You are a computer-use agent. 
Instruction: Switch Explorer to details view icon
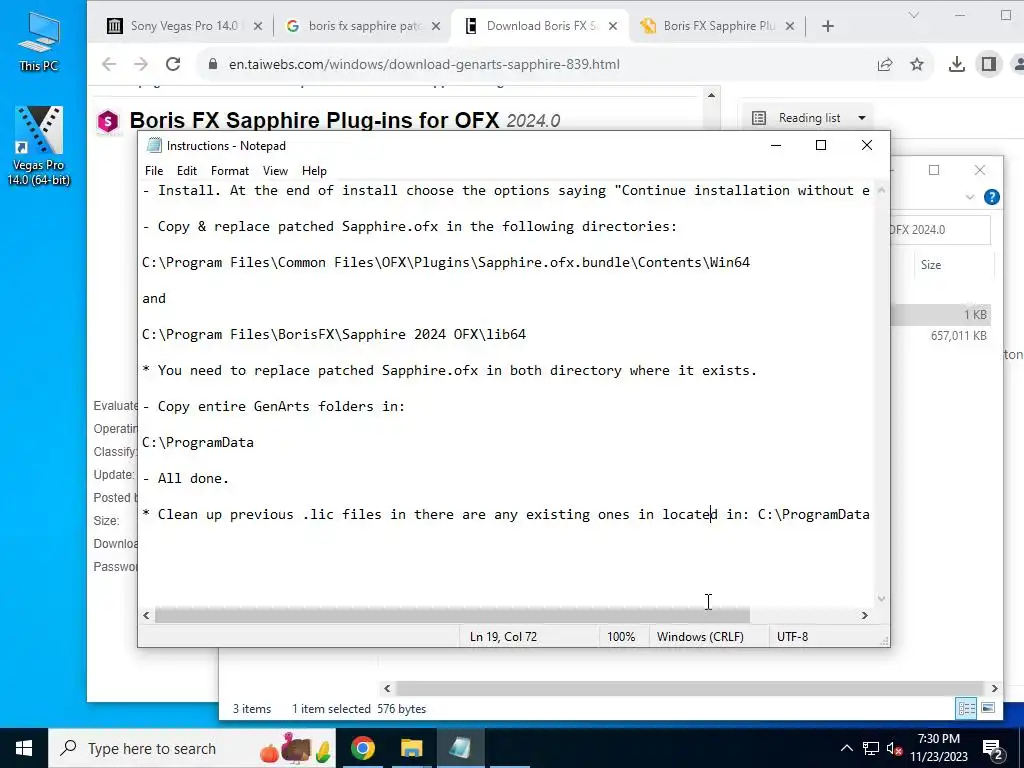coord(967,708)
